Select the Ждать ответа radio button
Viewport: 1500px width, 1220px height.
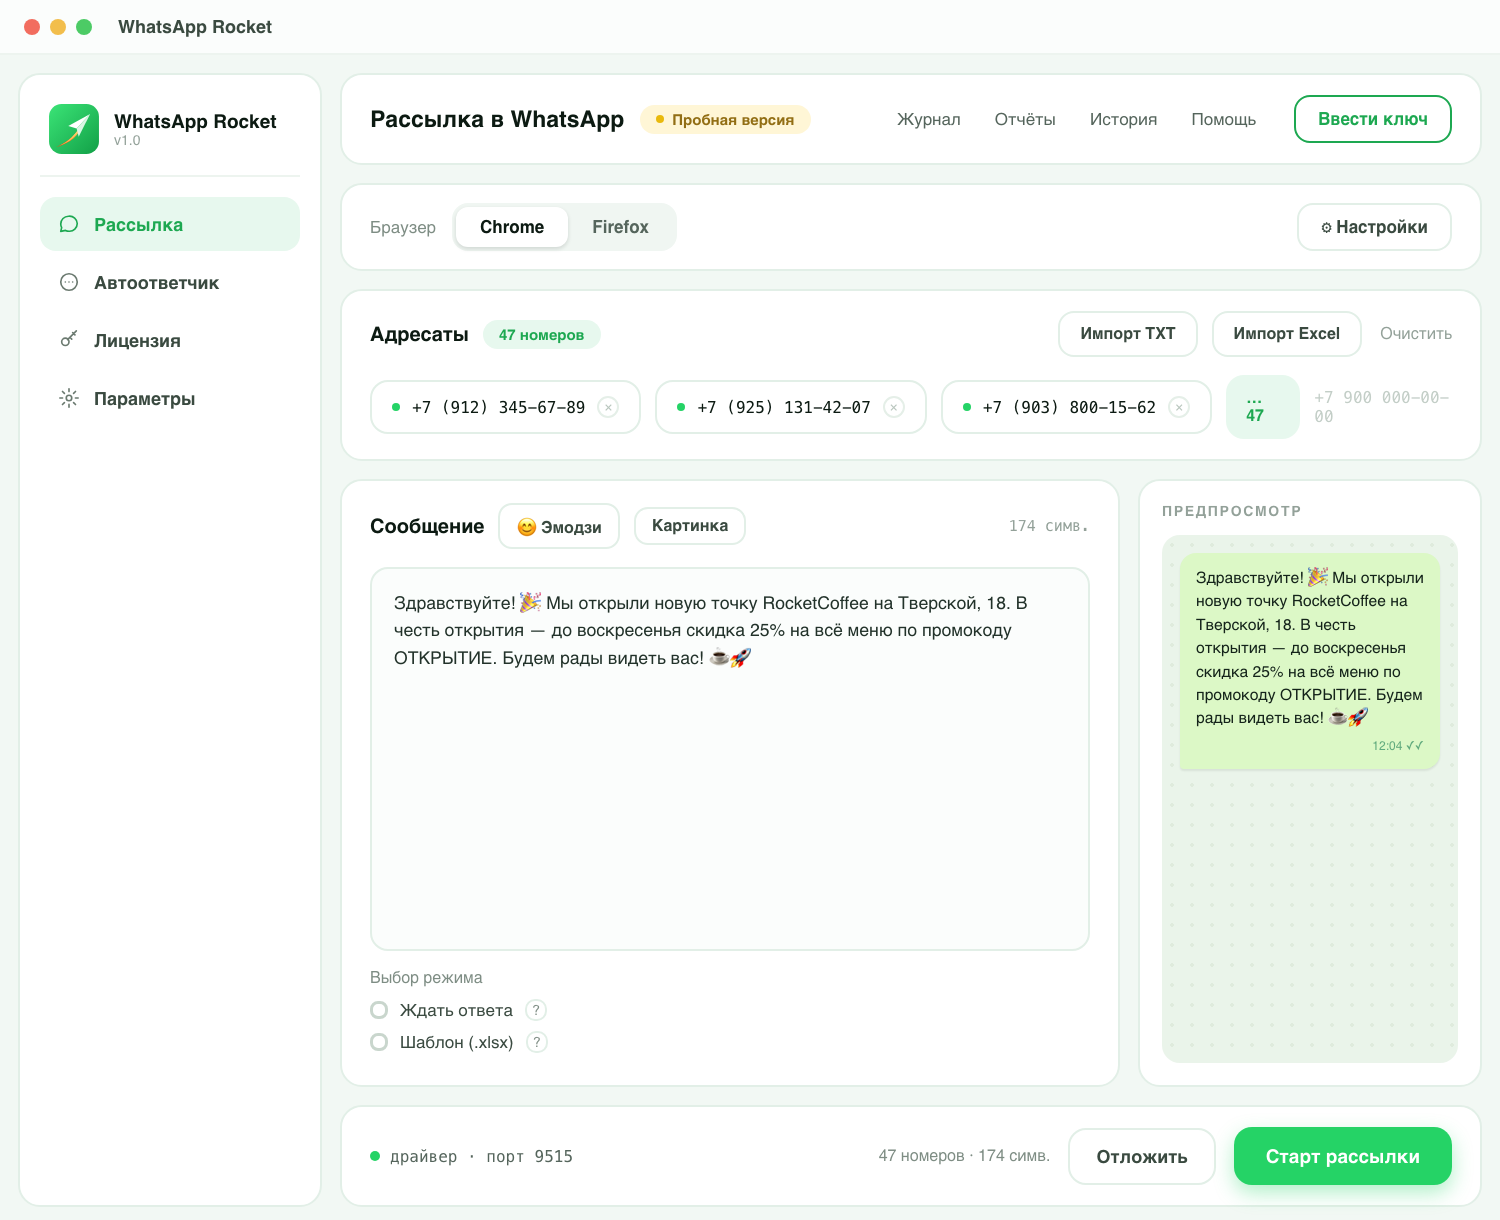(x=379, y=1010)
